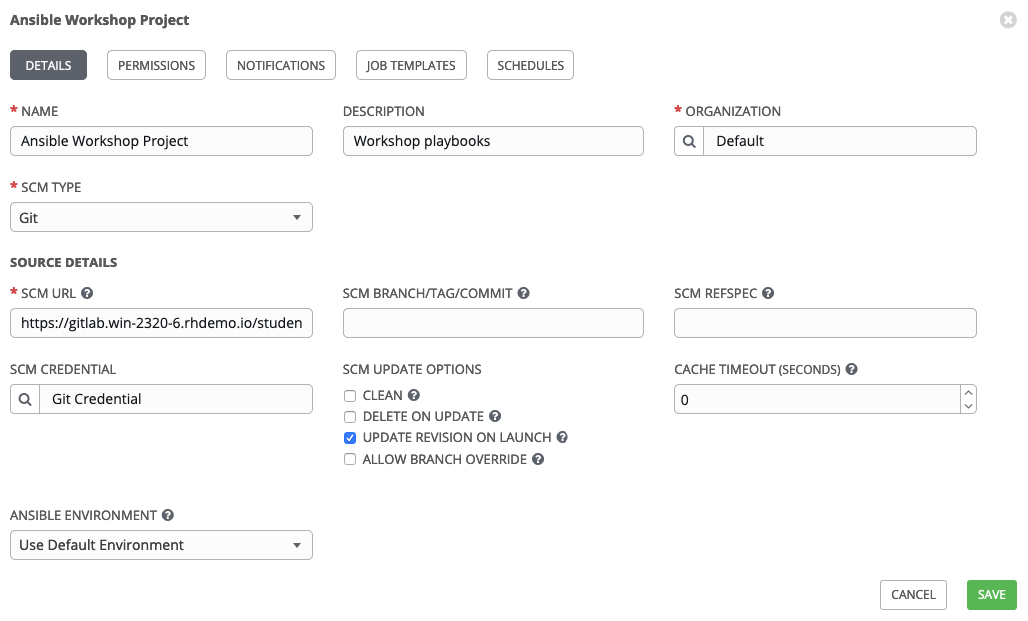The width and height of the screenshot is (1028, 621).
Task: Increase Cache Timeout with stepper up arrow
Action: click(967, 393)
